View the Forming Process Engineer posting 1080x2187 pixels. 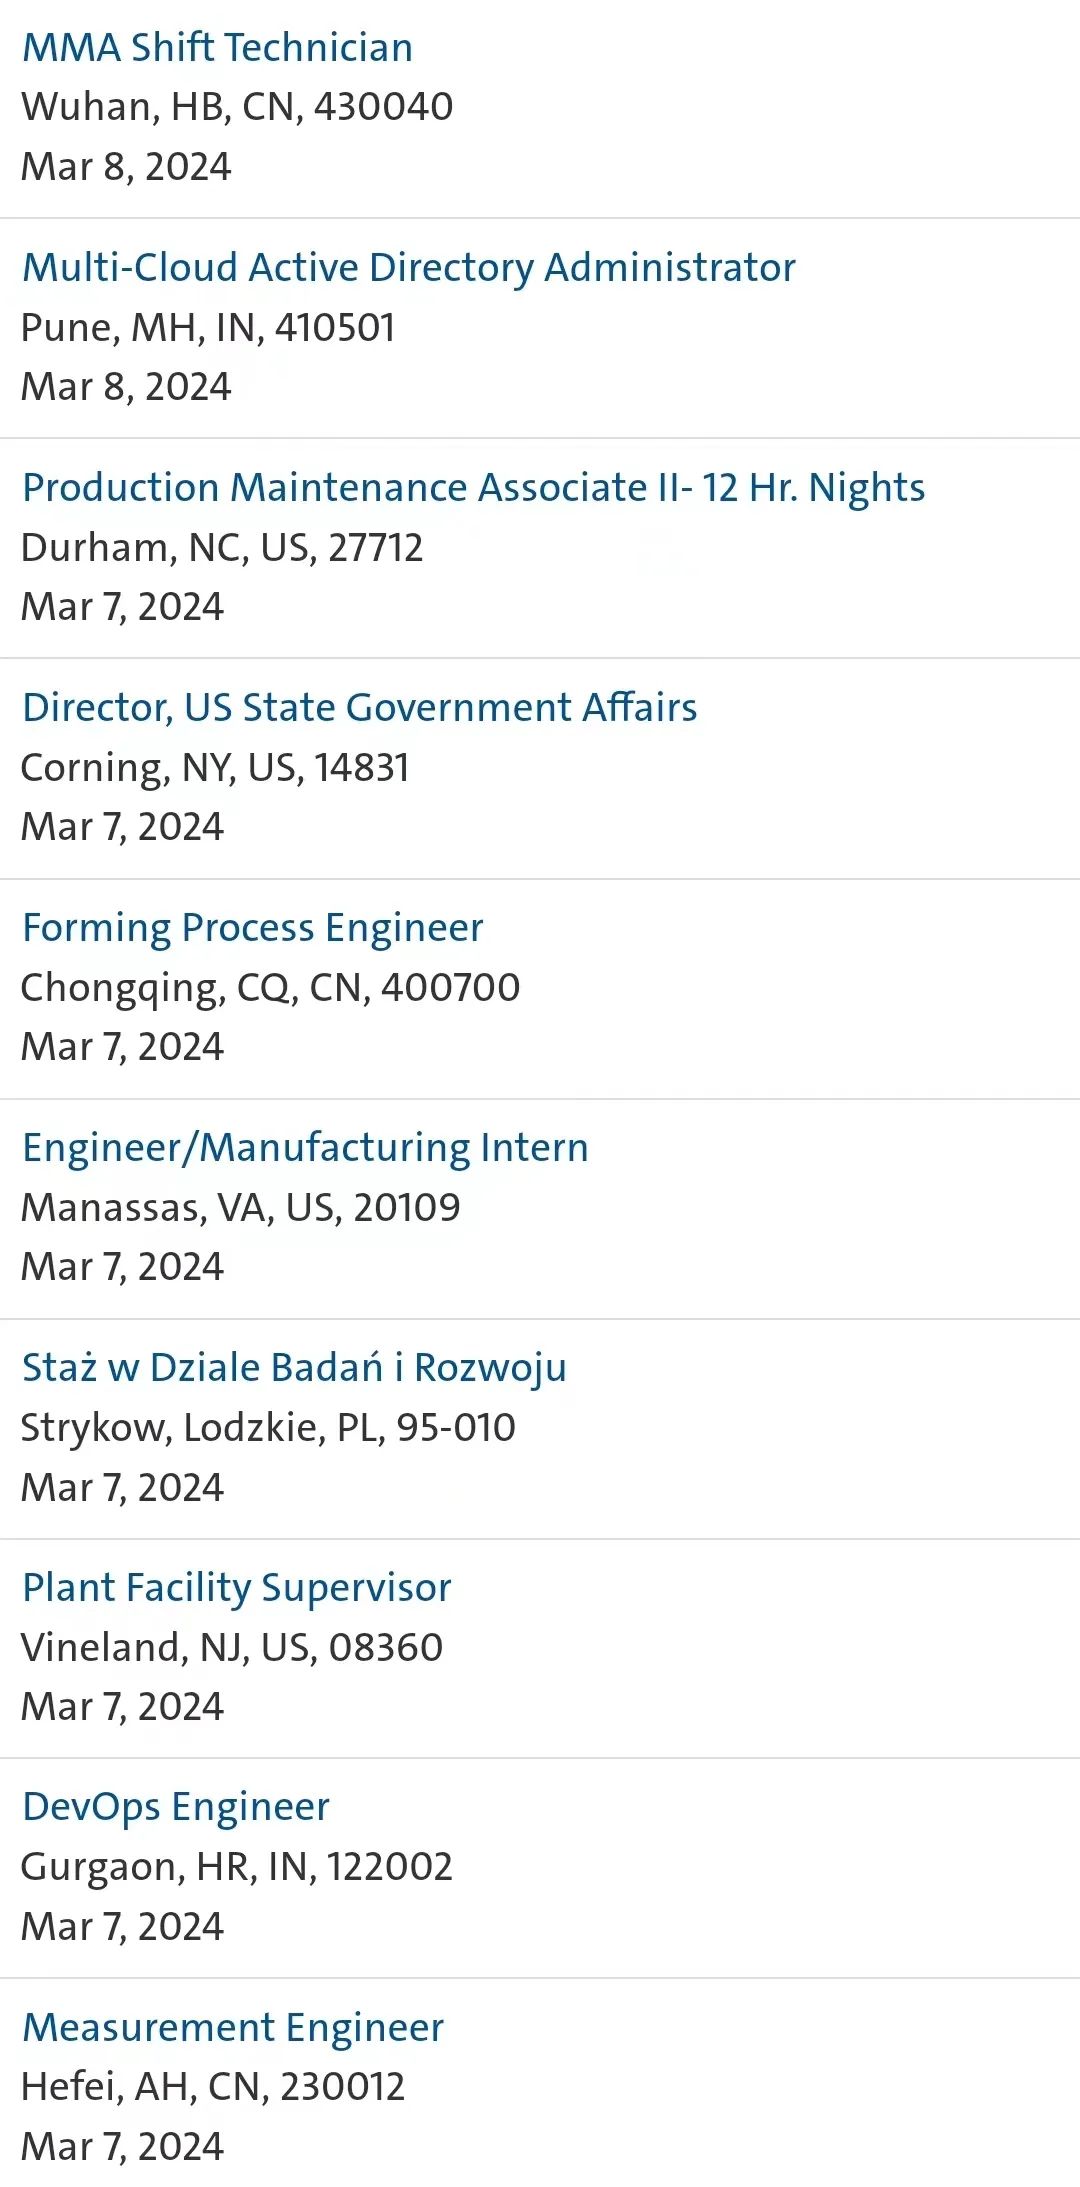[252, 928]
